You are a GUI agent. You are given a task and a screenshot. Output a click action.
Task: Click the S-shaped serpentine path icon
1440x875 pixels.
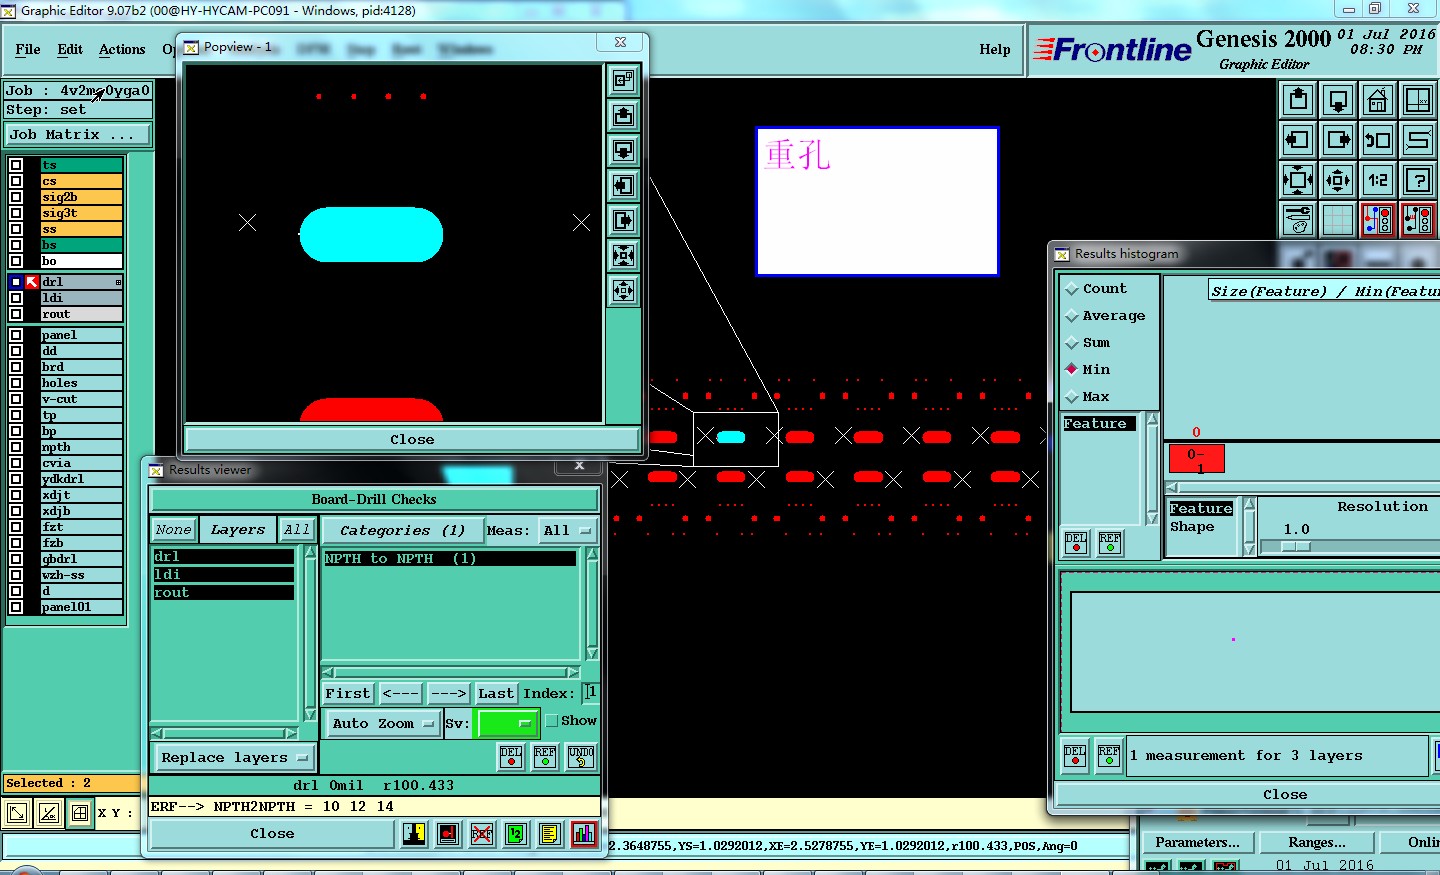point(1418,140)
